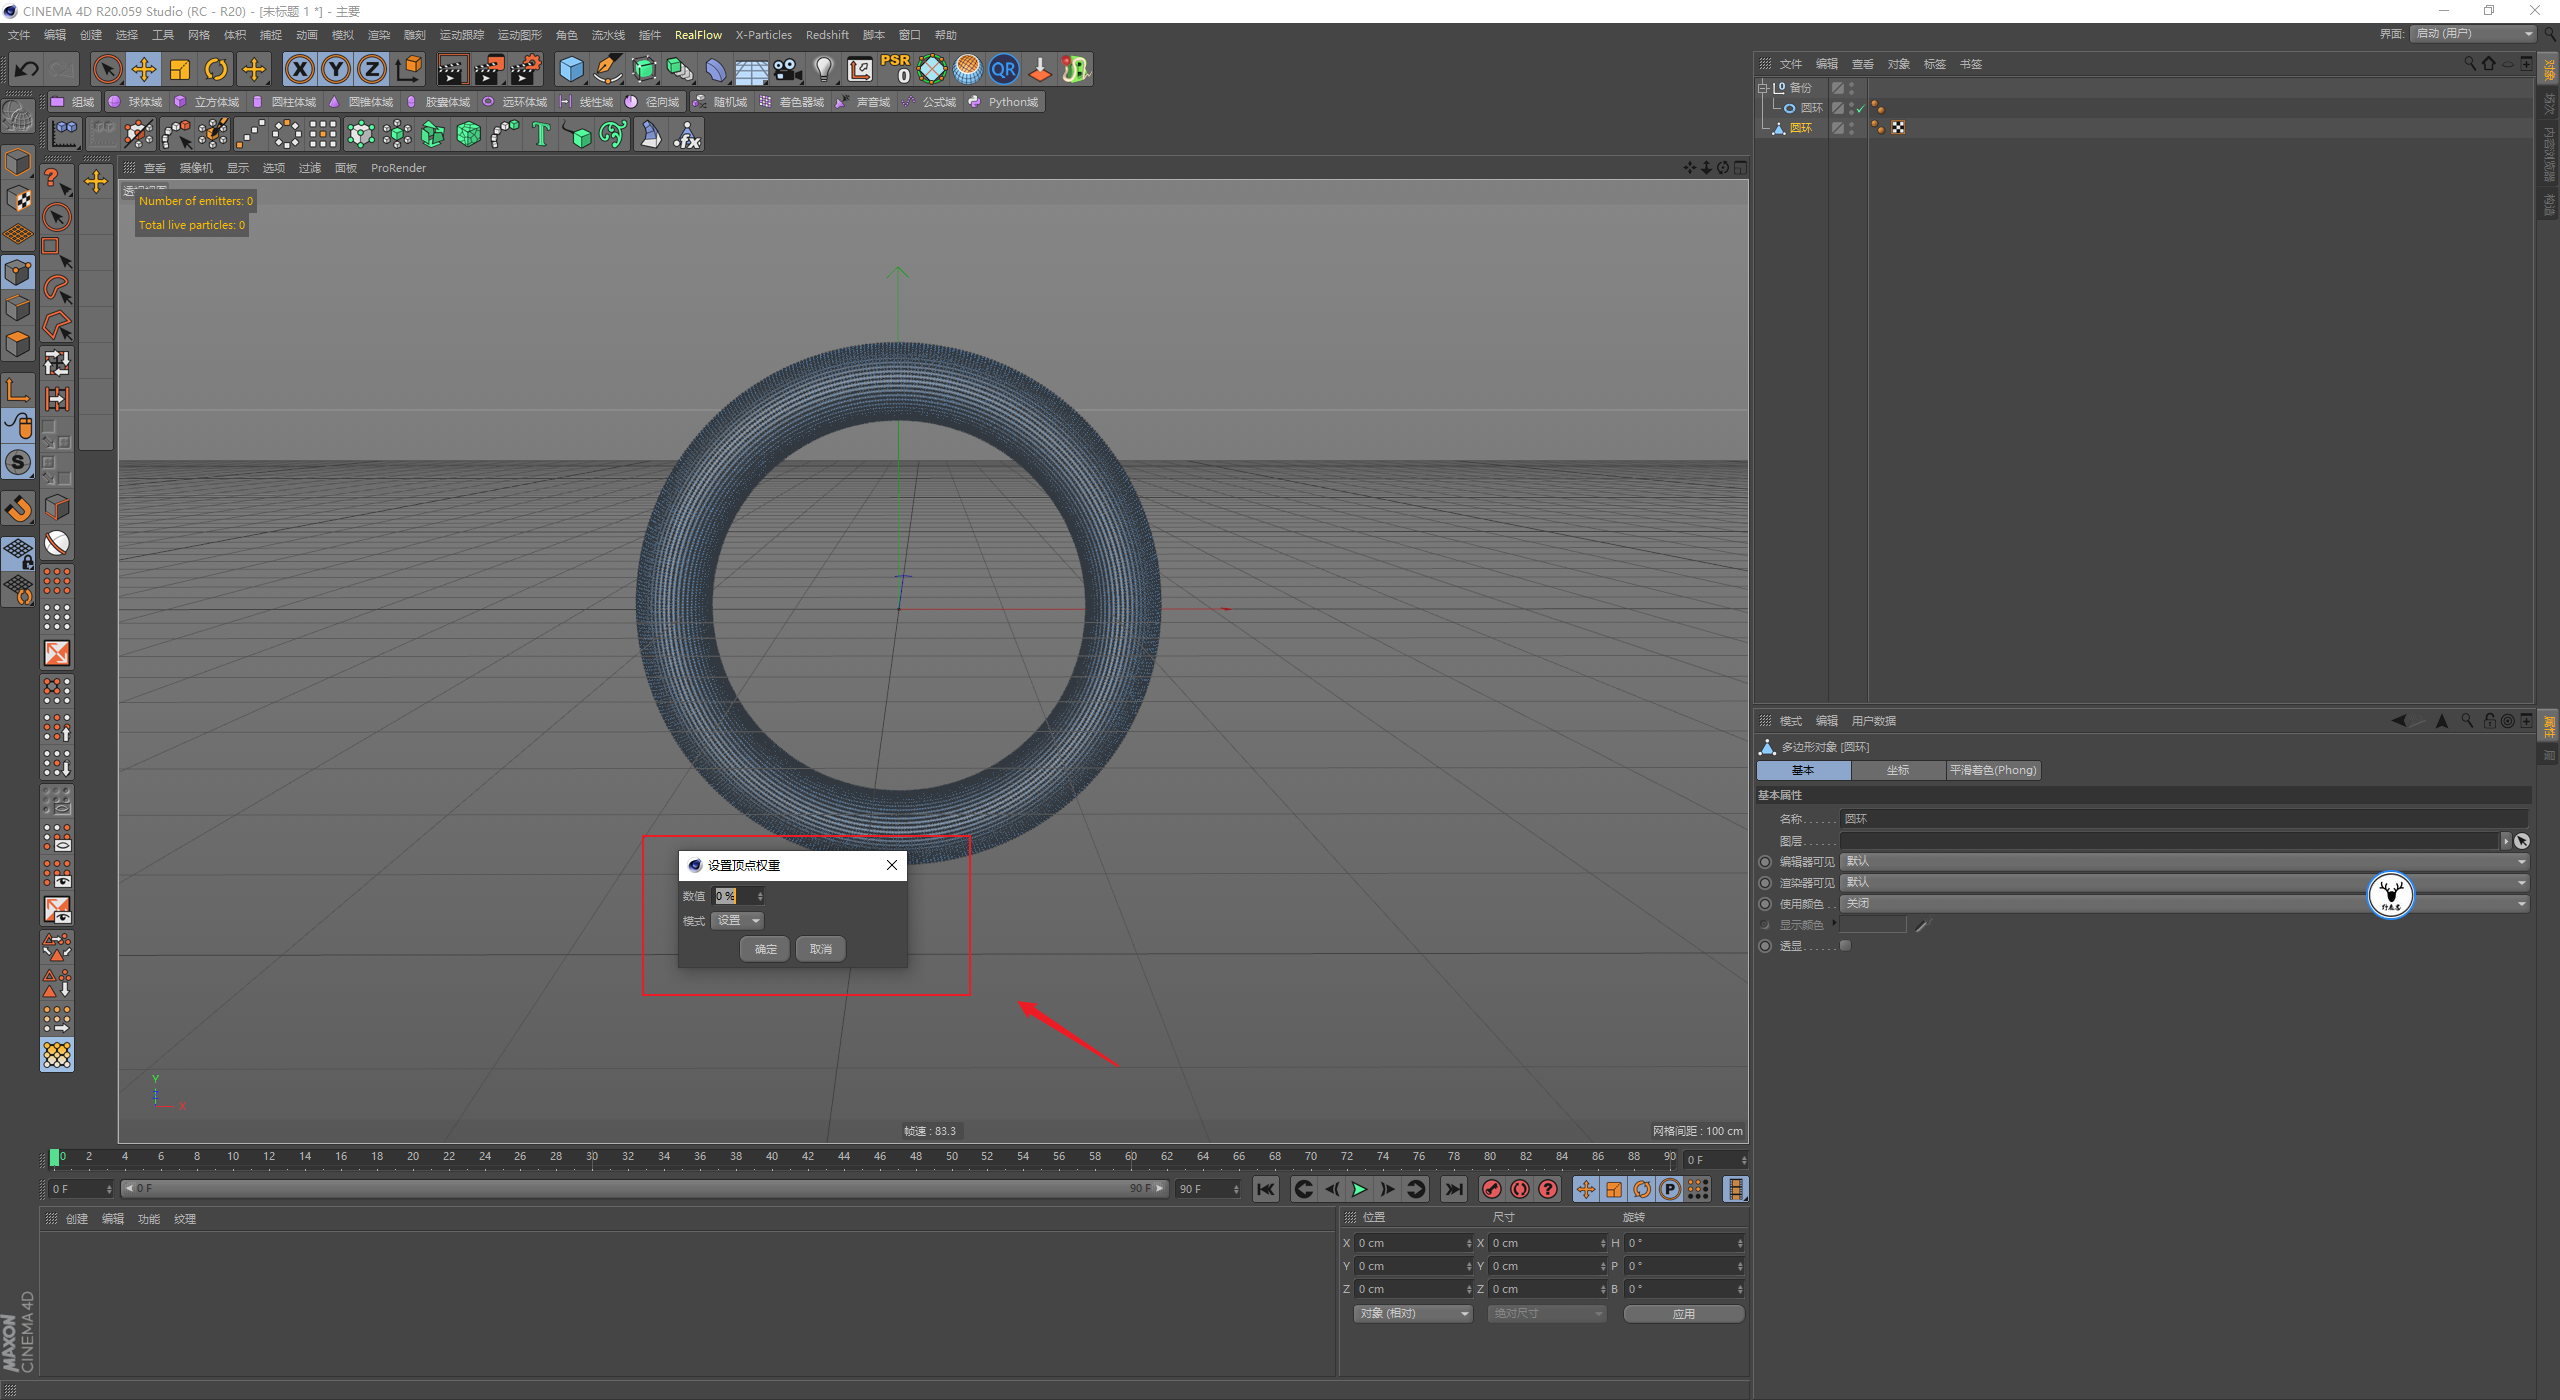Enable the 透显 X-Ray checkbox
The image size is (2560, 1400).
pyautogui.click(x=1846, y=945)
